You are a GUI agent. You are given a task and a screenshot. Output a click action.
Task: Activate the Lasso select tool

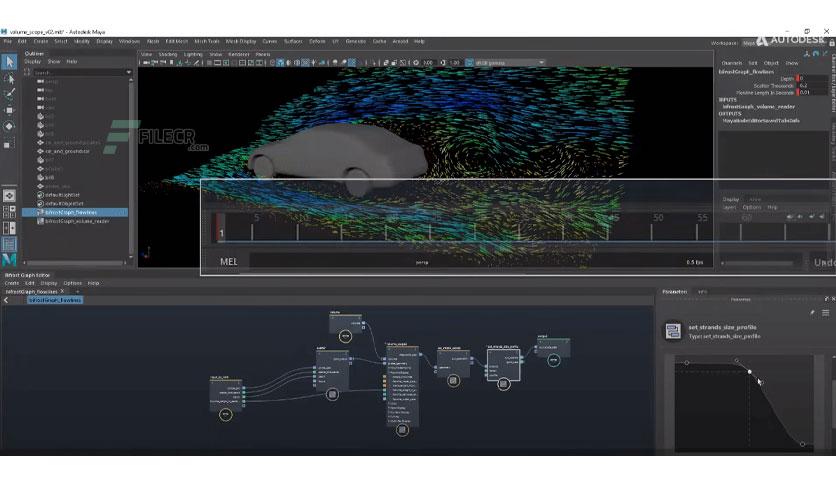[9, 78]
